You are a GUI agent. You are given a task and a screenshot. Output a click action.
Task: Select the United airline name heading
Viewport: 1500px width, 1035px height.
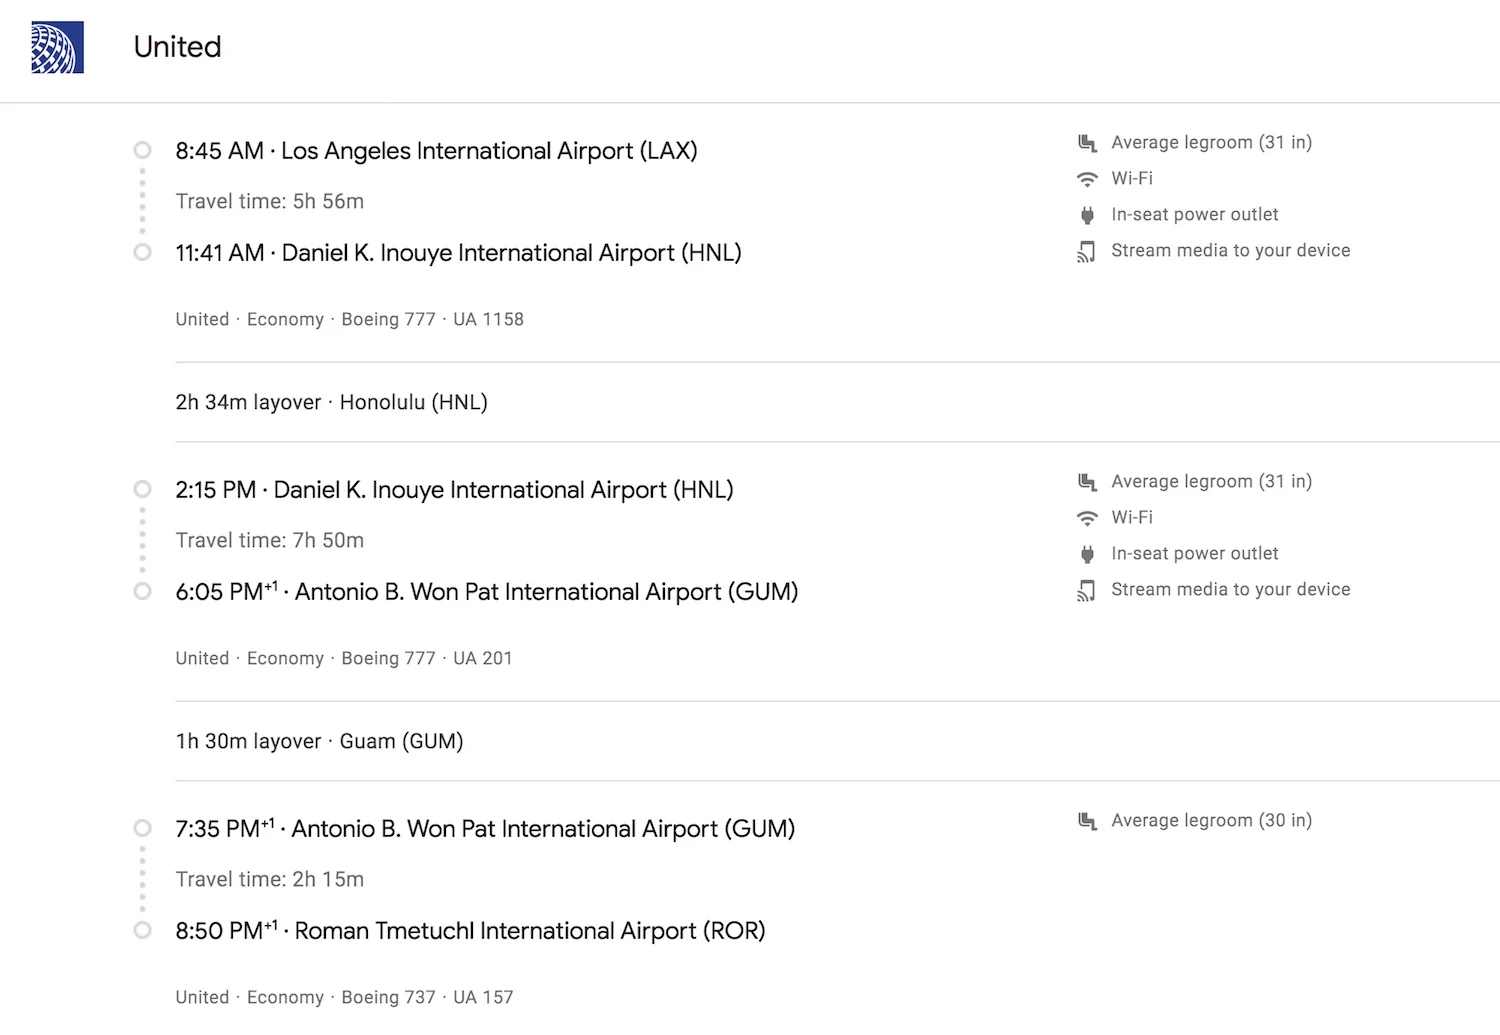[178, 47]
